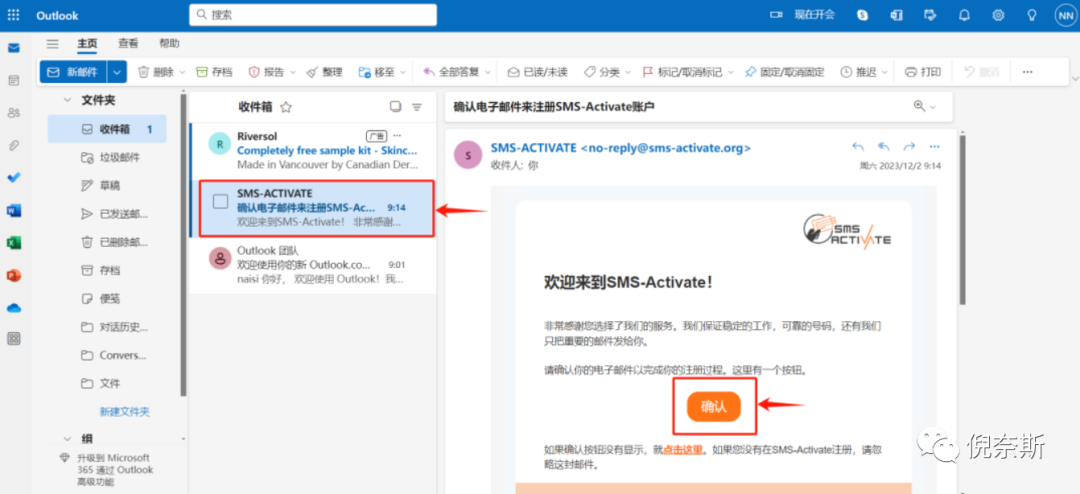Open the Calendar icon in left rail
The height and width of the screenshot is (494, 1080).
(14, 80)
